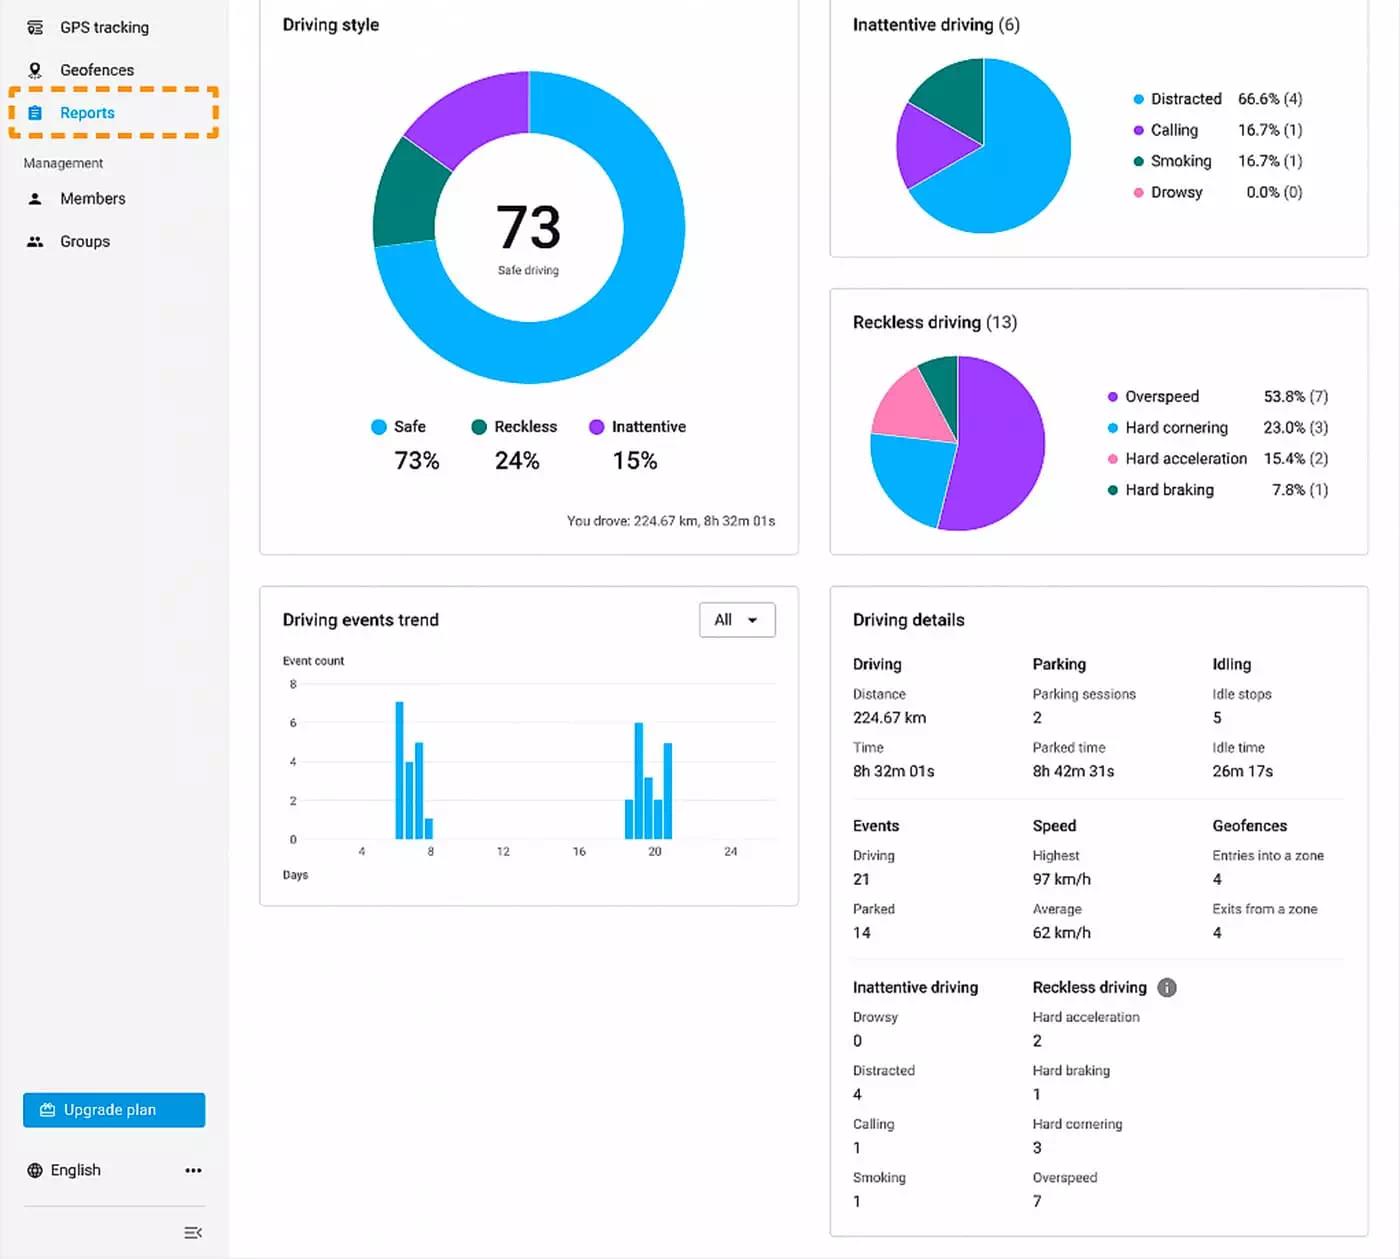
Task: Click the 'Driving events trend' heading
Action: pyautogui.click(x=361, y=620)
